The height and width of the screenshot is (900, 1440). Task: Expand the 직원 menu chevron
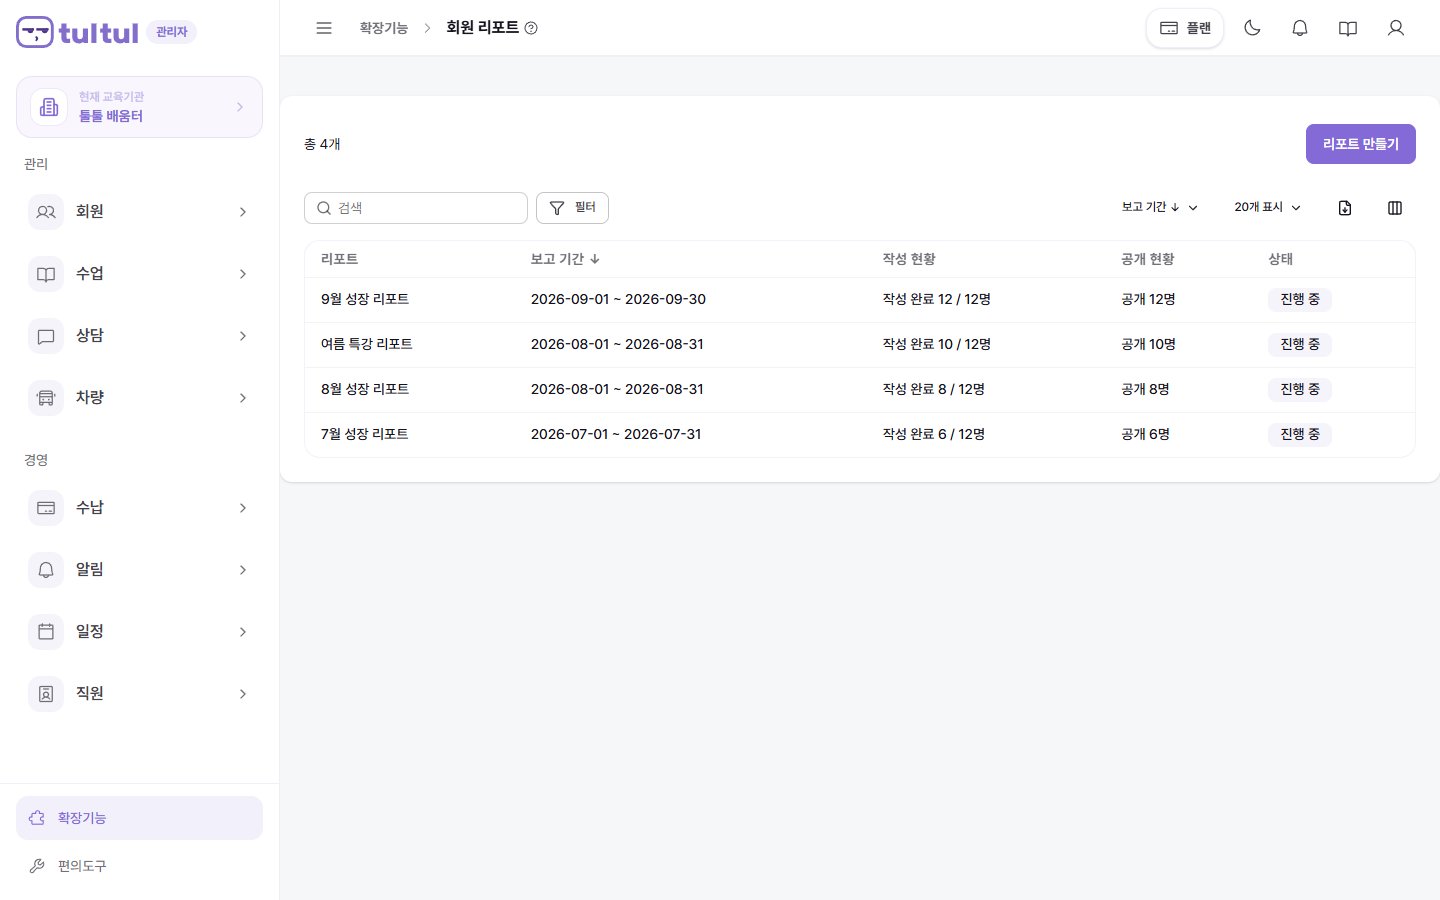pyautogui.click(x=243, y=694)
